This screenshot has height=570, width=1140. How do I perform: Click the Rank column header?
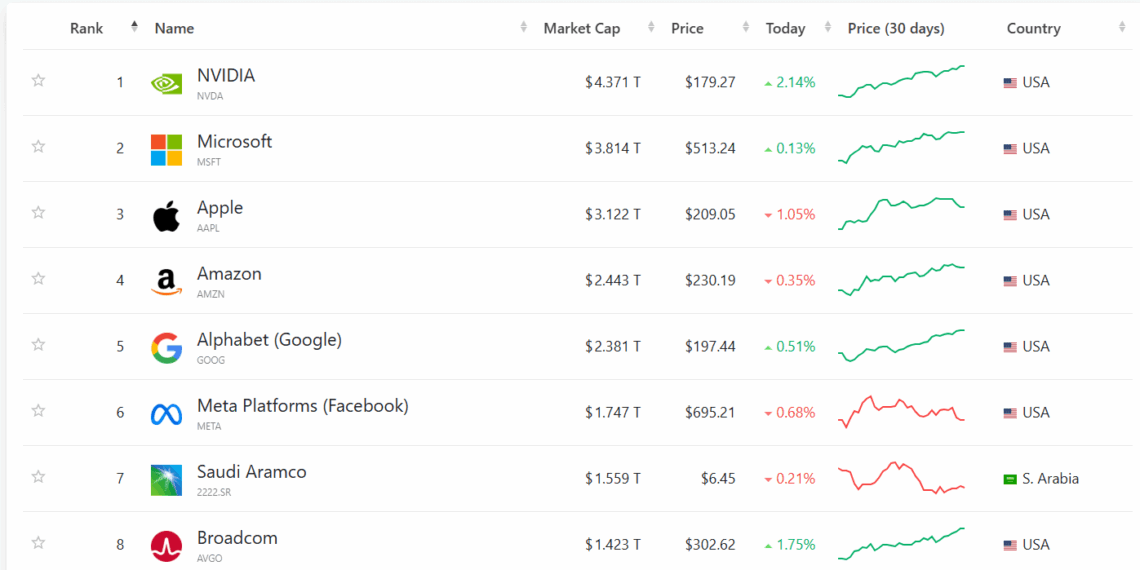tap(87, 28)
